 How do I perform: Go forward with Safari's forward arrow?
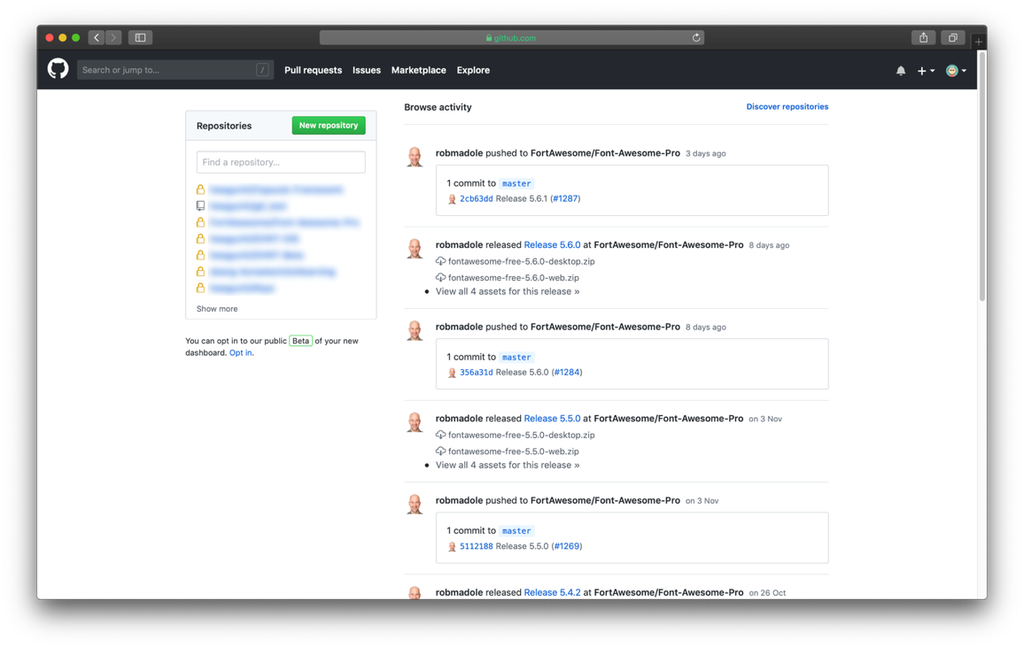(x=113, y=38)
